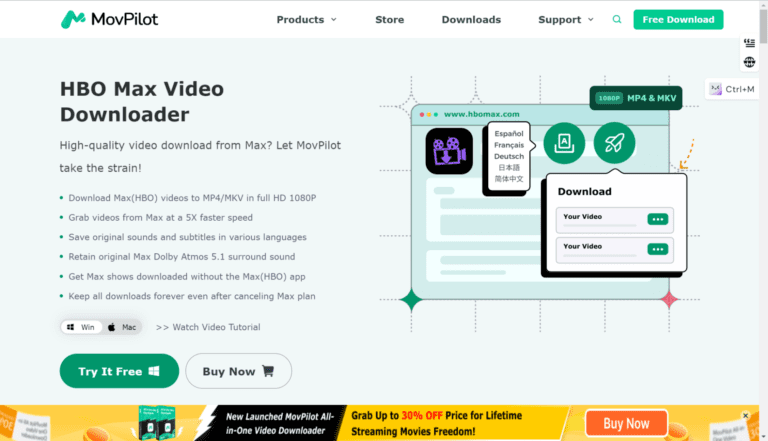Click the page vertical scrollbar thumb
The height and width of the screenshot is (441, 768).
click(763, 27)
